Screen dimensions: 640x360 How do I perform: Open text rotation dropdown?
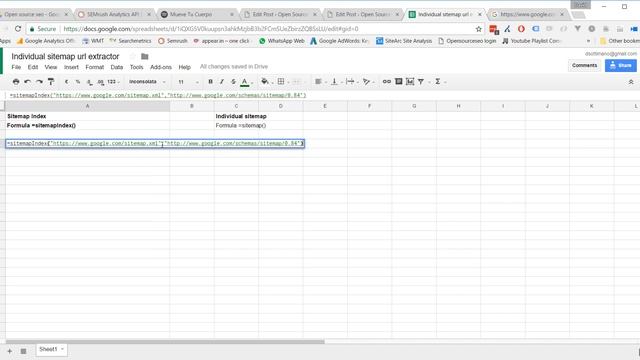pos(368,82)
